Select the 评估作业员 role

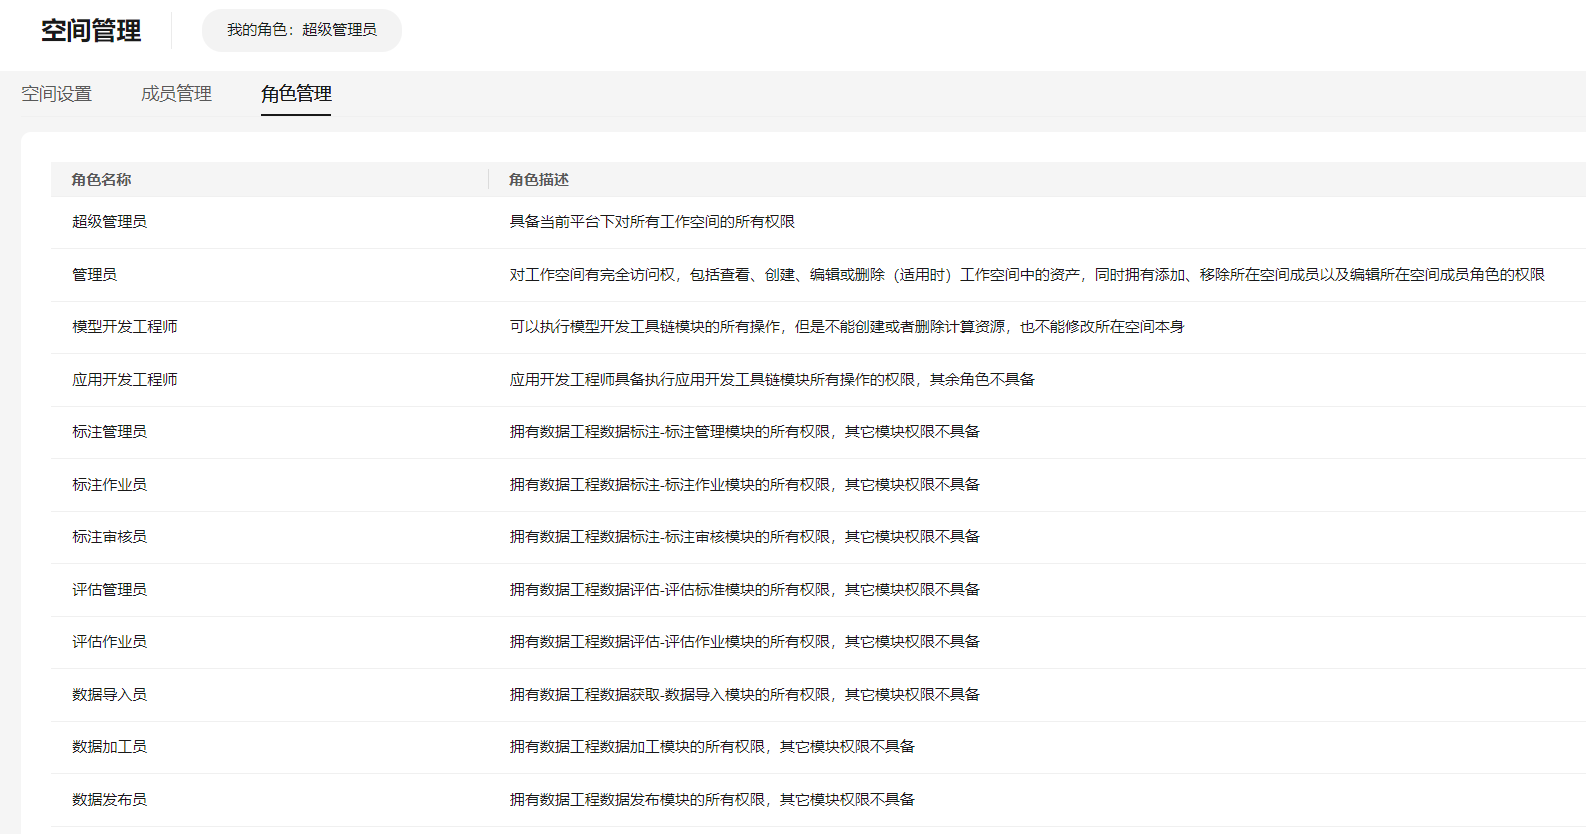coord(109,642)
